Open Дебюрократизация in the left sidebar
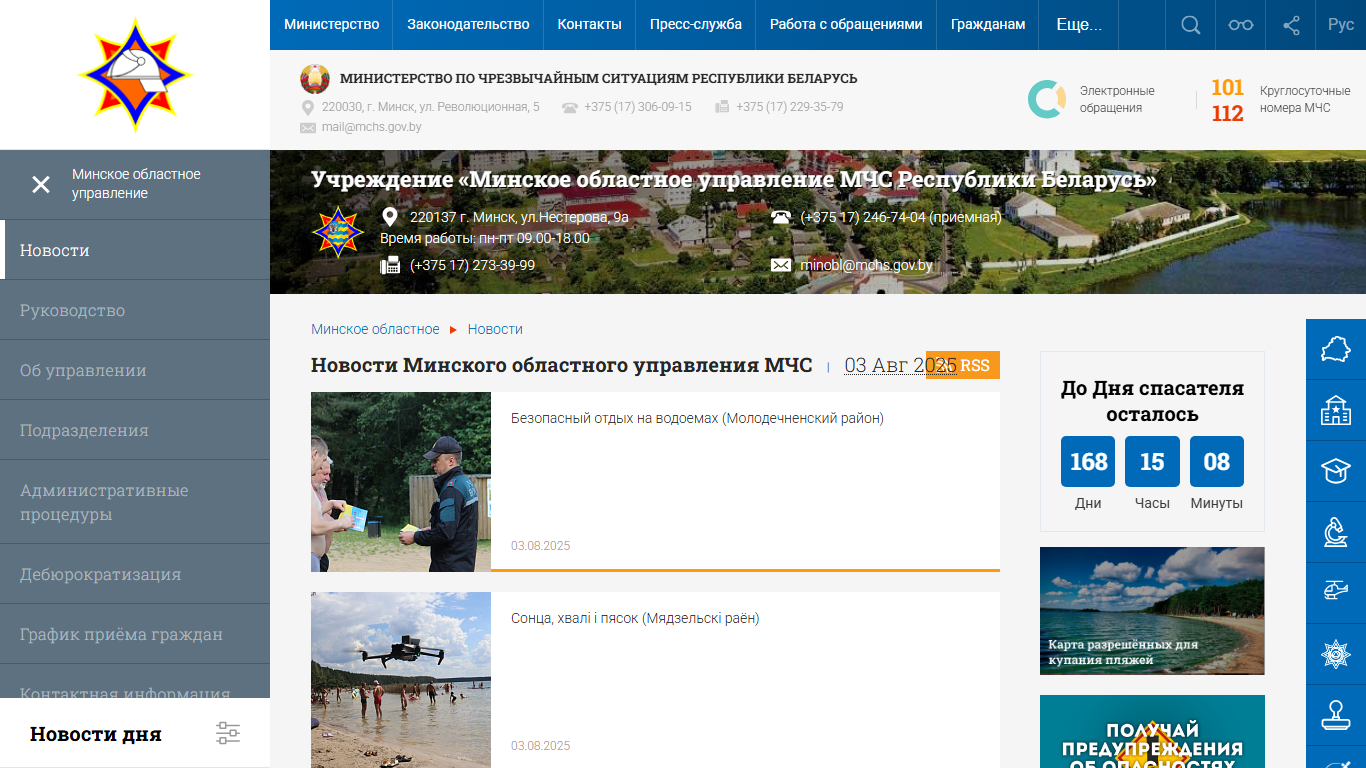The width and height of the screenshot is (1366, 768). (135, 574)
